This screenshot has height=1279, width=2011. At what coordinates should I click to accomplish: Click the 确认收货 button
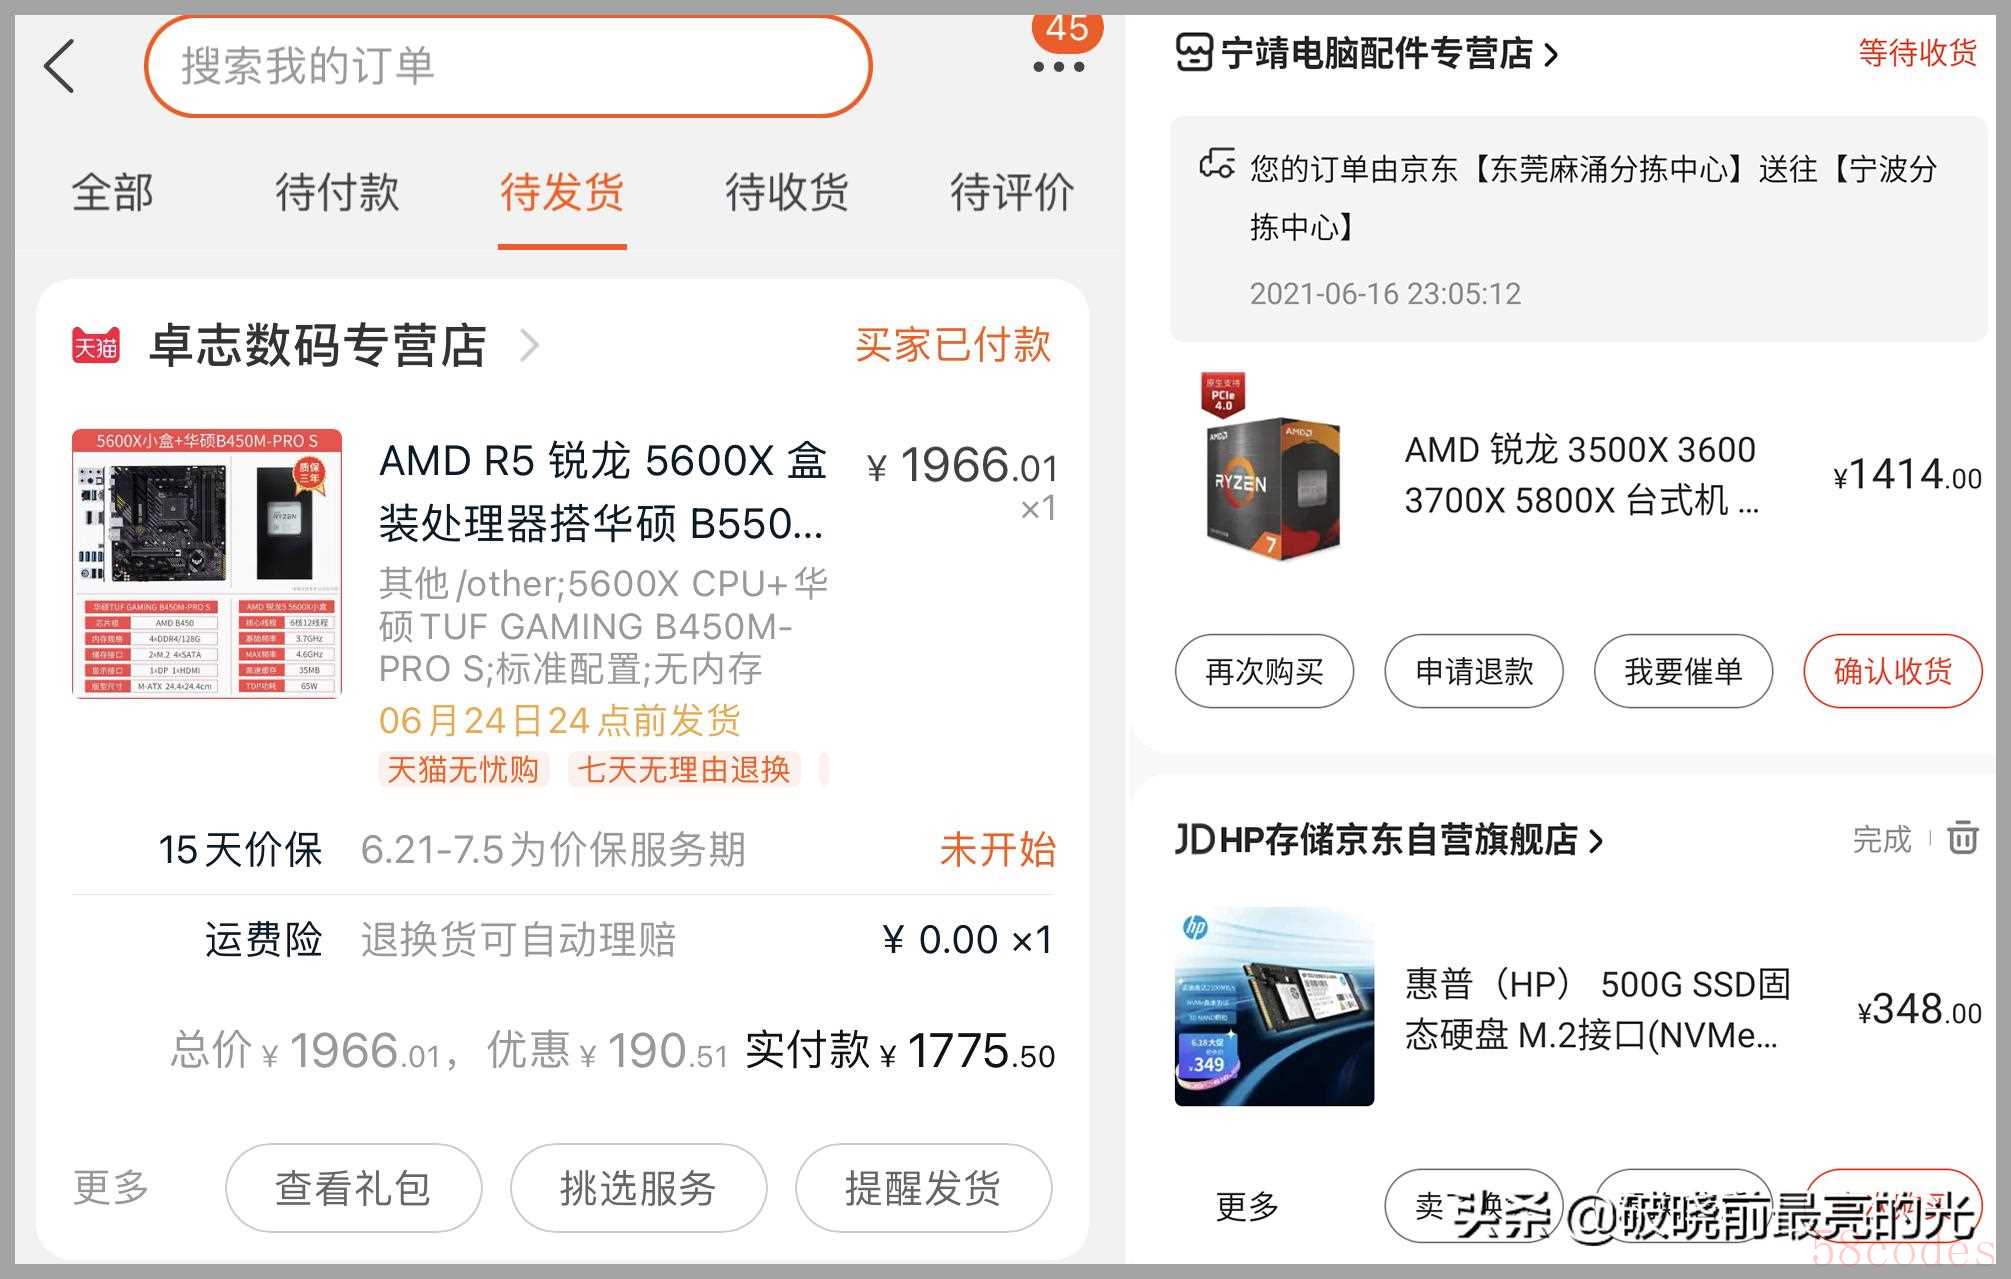[x=1892, y=671]
